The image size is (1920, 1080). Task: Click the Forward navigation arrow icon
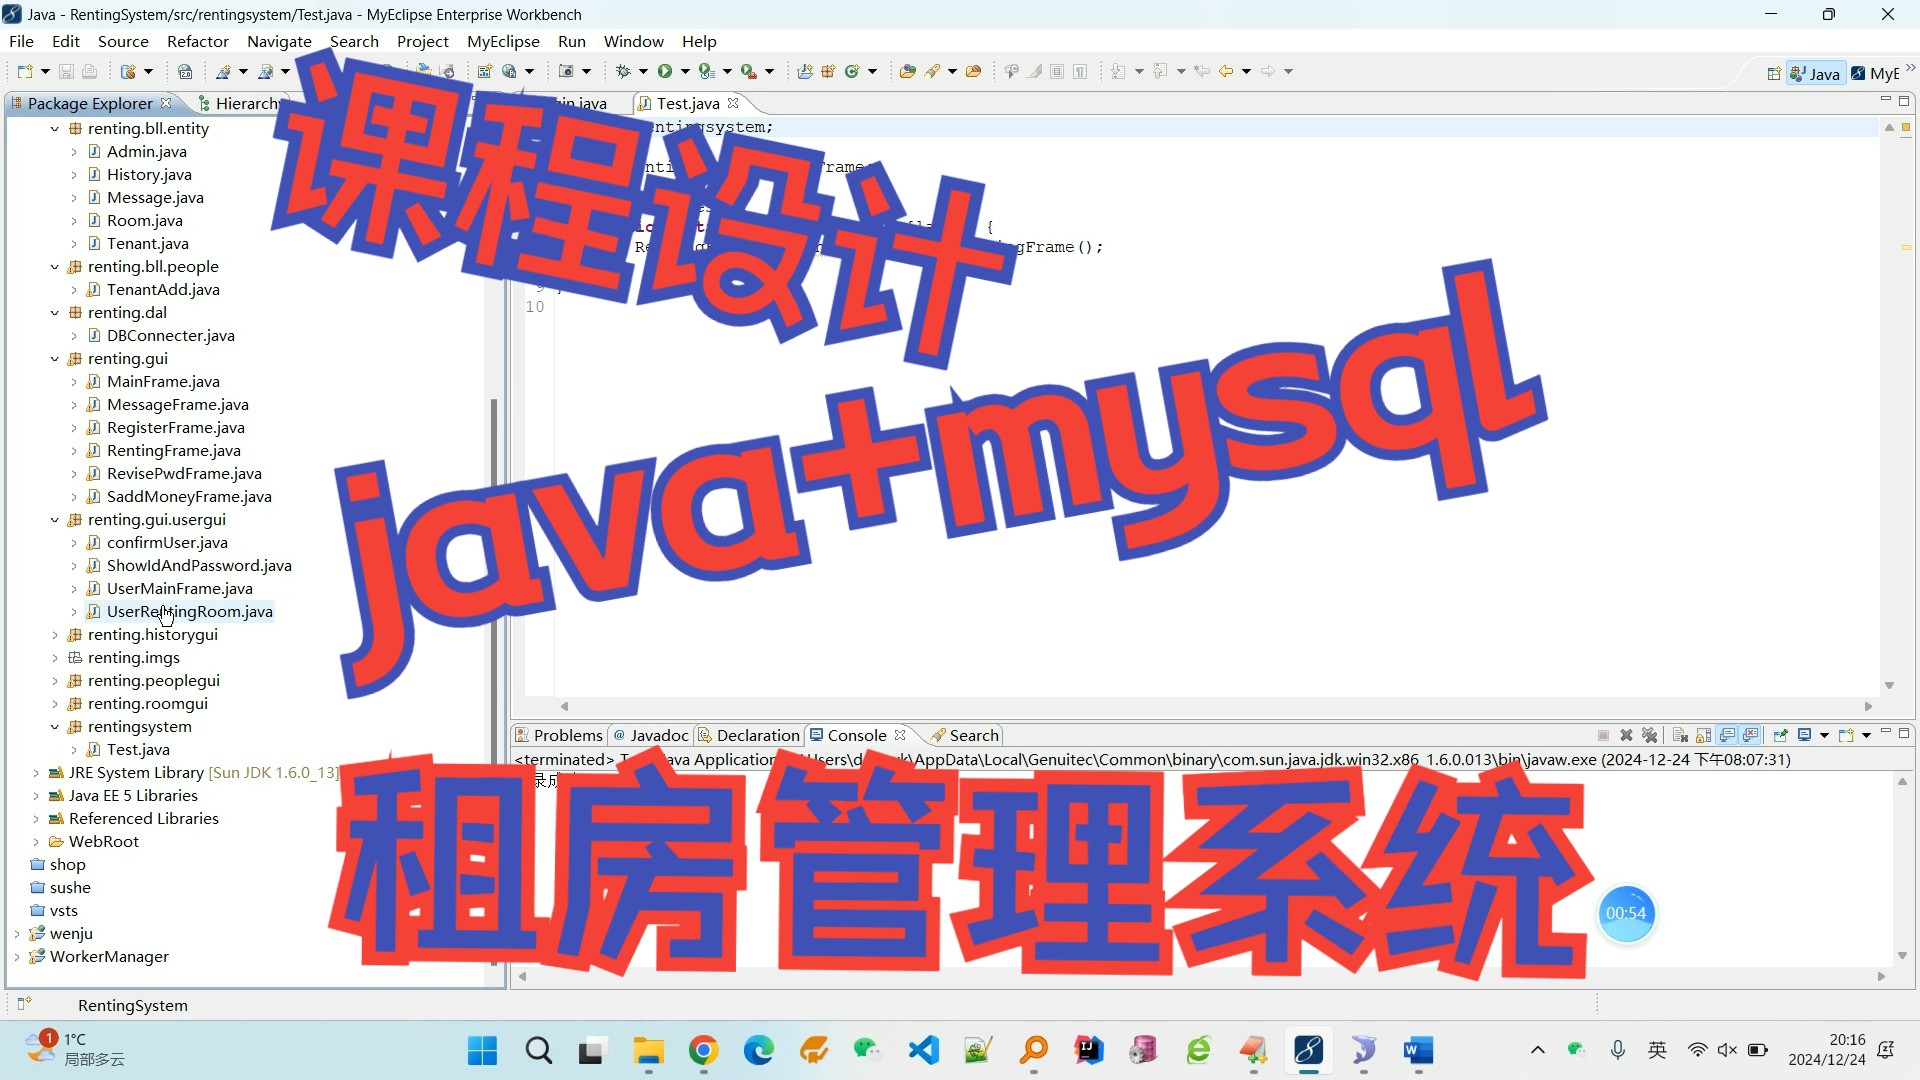[1268, 71]
